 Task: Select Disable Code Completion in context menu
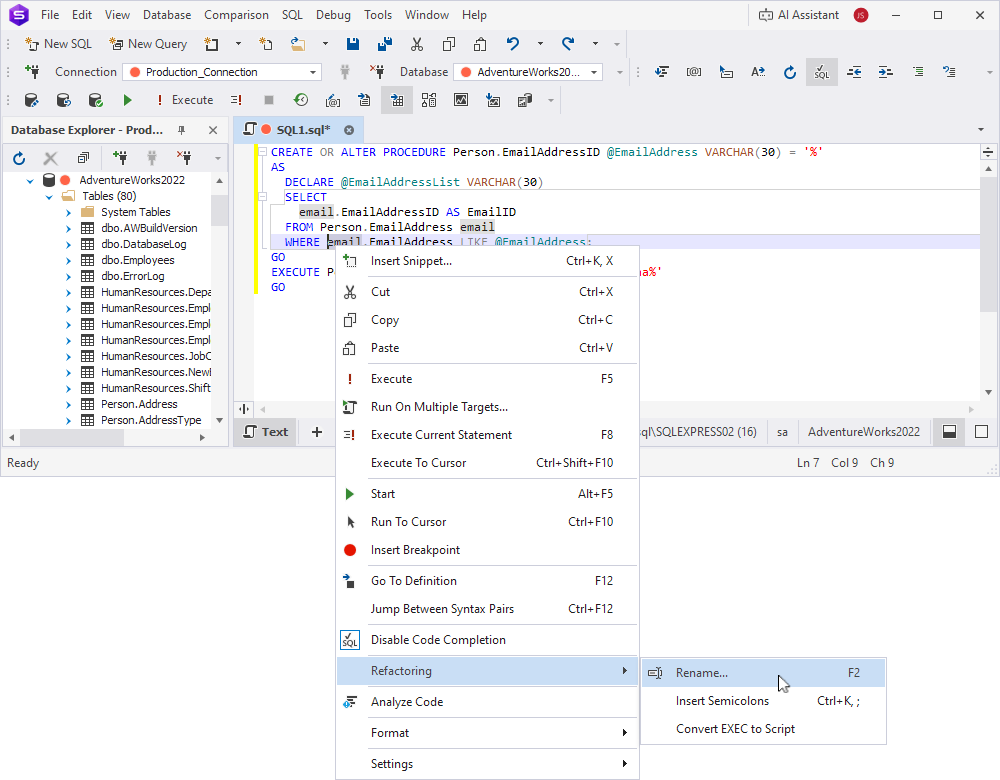click(438, 640)
